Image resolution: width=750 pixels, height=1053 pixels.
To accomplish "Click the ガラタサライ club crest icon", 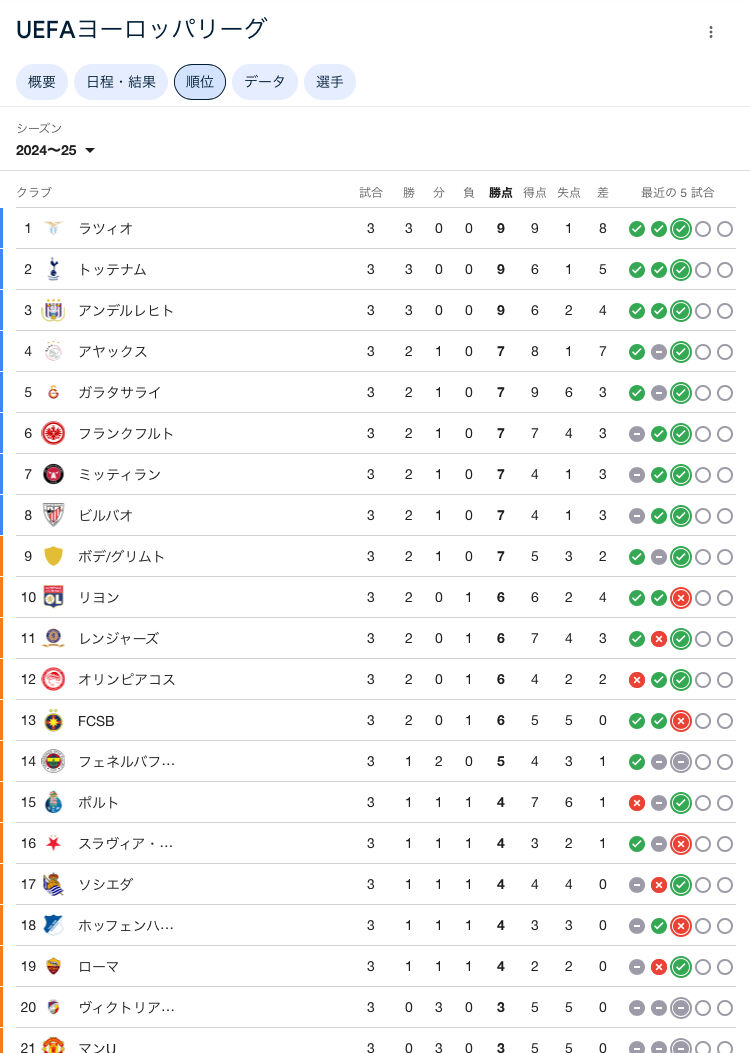I will (53, 392).
